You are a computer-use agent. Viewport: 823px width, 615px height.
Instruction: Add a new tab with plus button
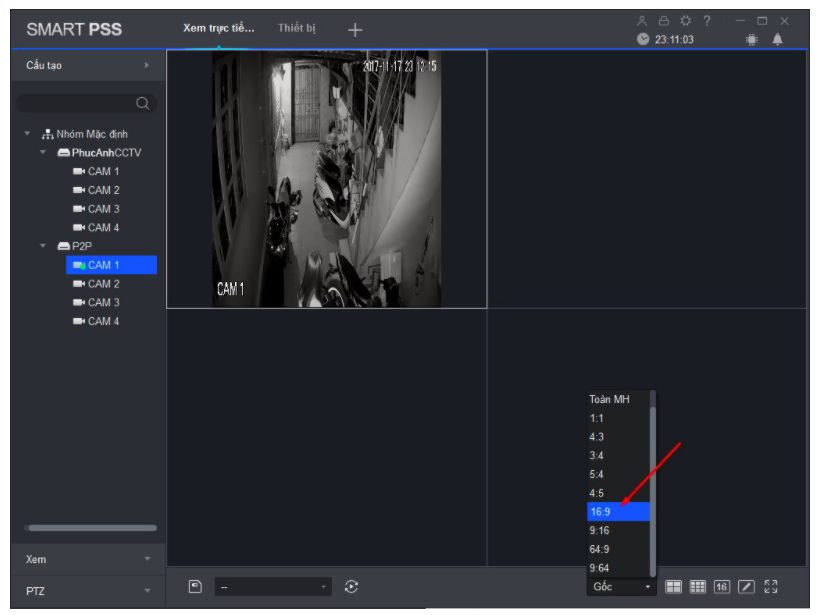354,30
